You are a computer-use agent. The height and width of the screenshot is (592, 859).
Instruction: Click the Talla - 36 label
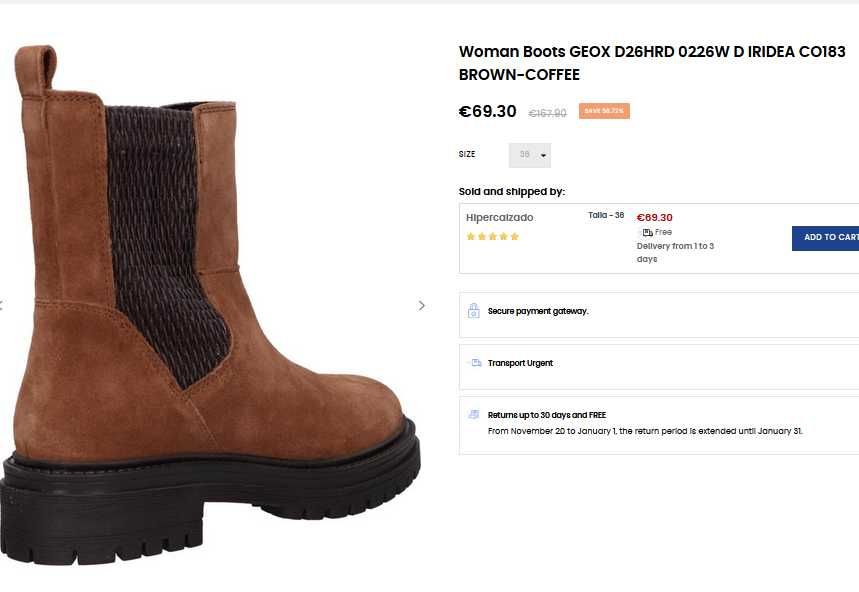tap(606, 216)
